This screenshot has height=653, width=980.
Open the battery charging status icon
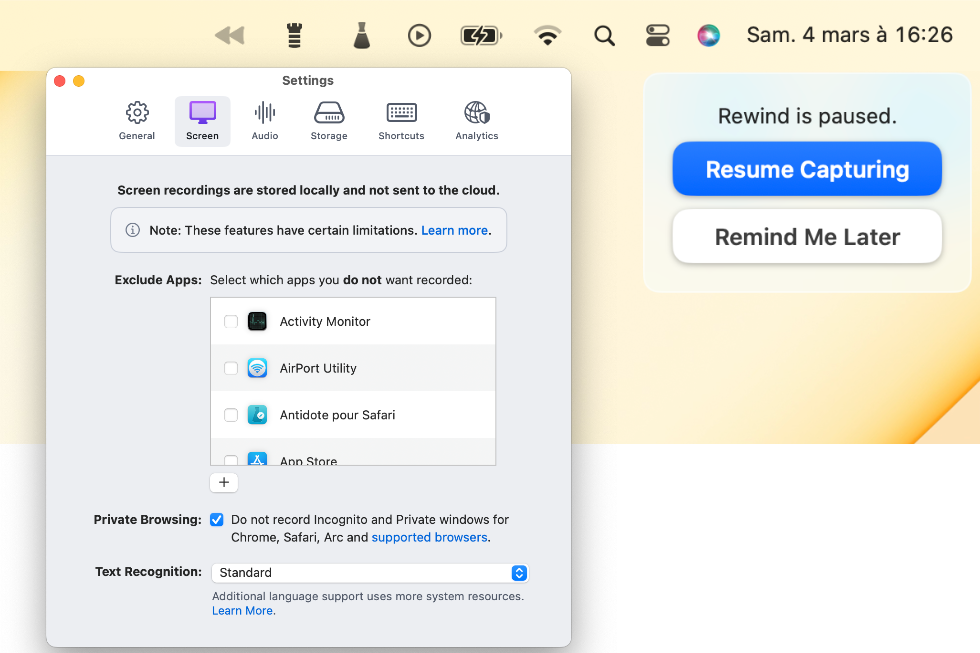481,36
